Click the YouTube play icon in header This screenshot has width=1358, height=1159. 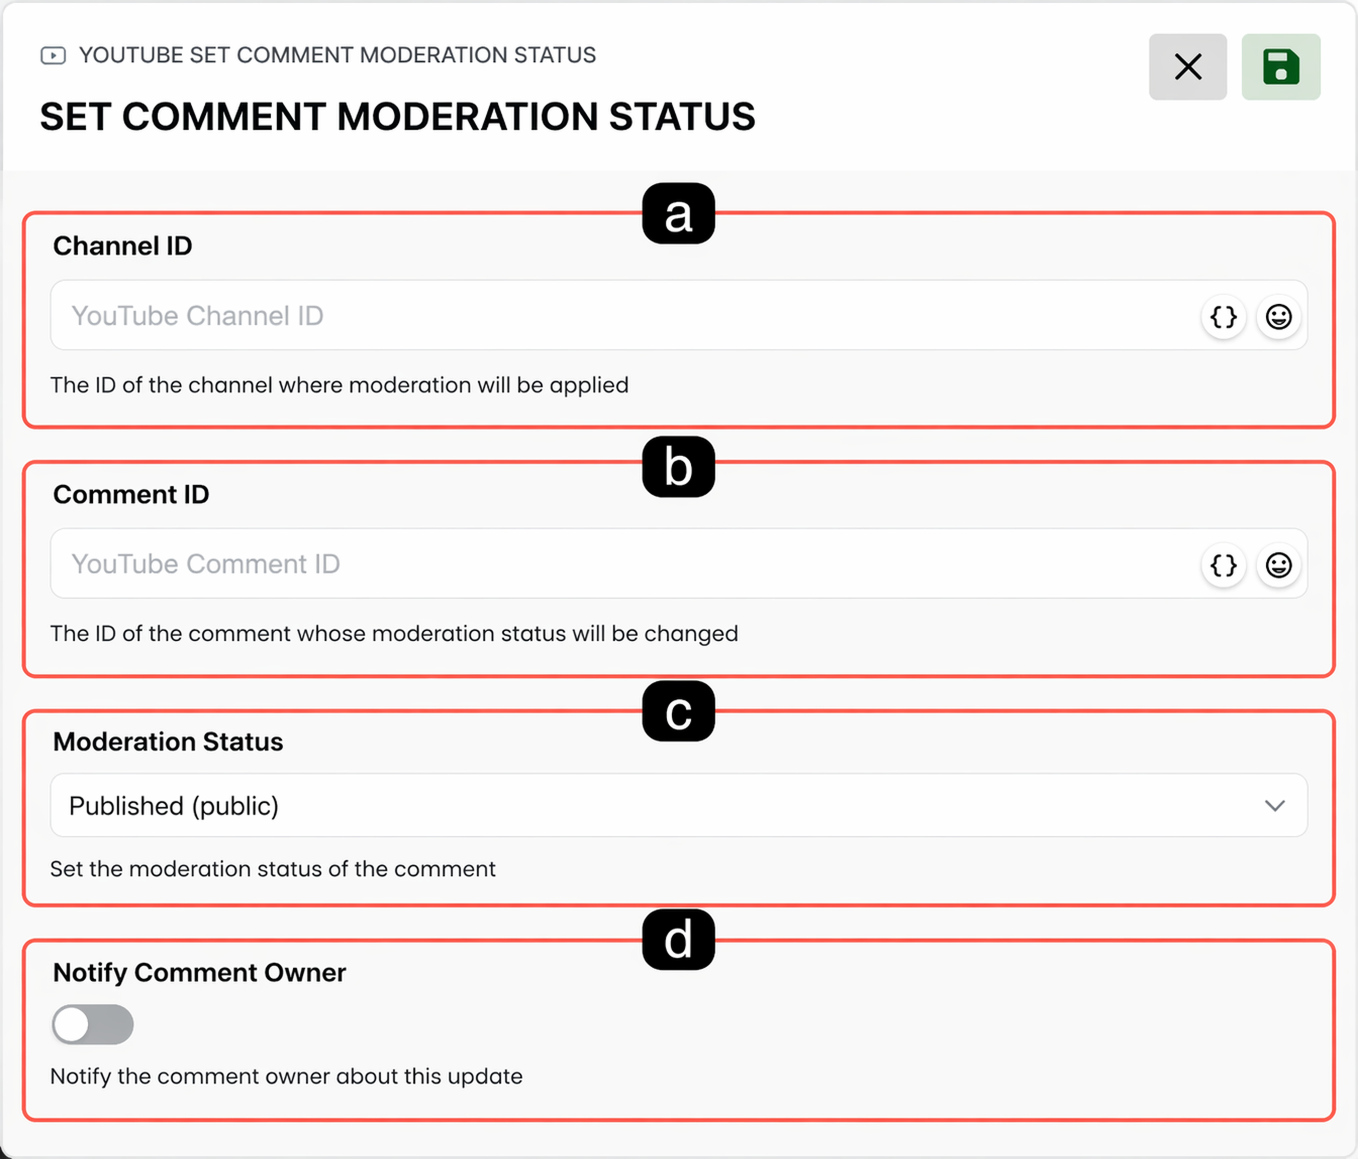coord(53,55)
